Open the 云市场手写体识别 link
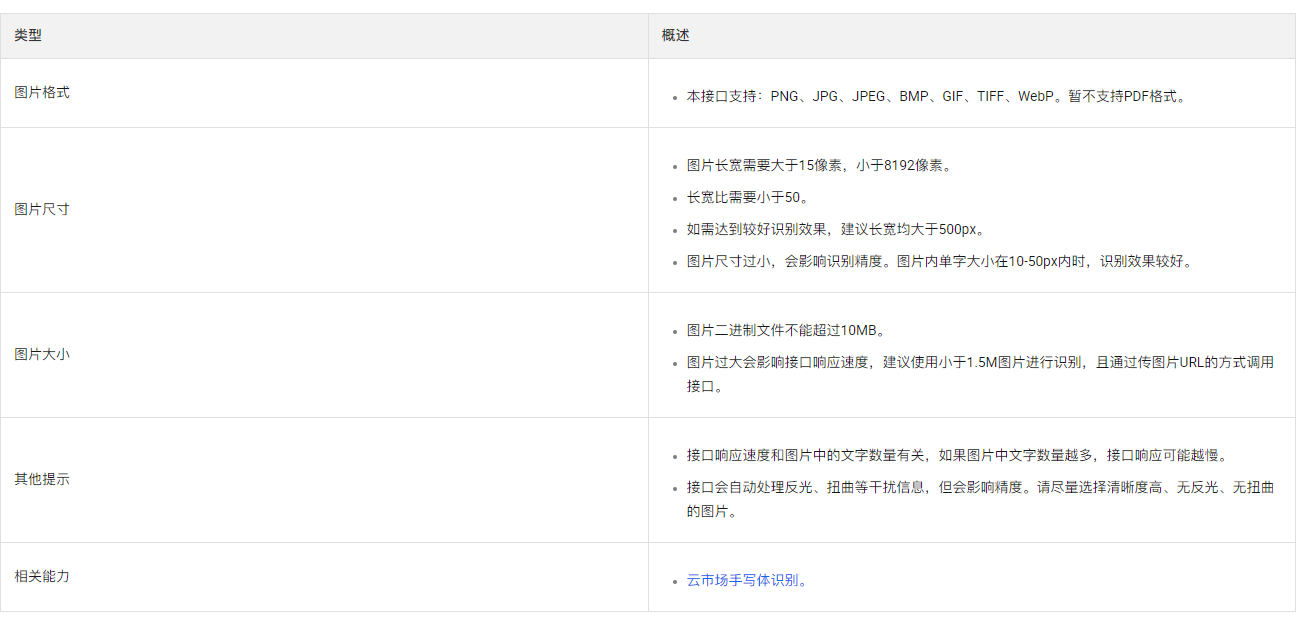 pyautogui.click(x=743, y=580)
